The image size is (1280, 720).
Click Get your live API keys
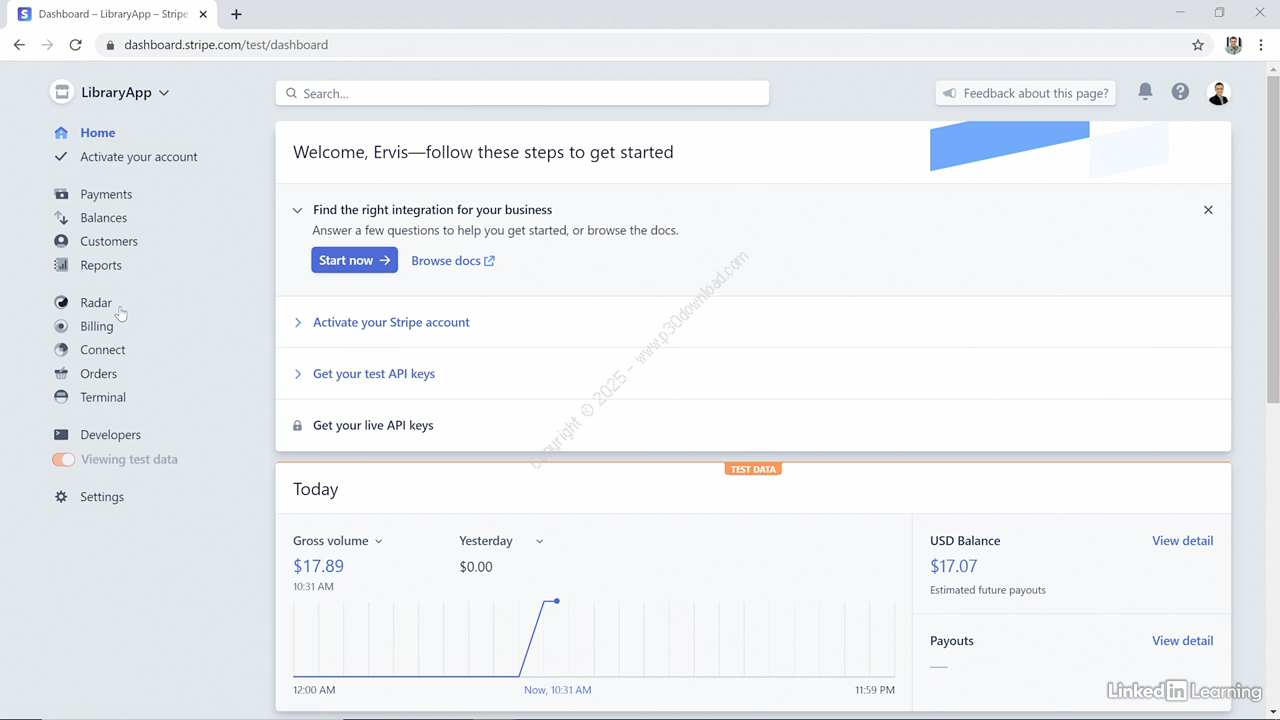(x=373, y=425)
